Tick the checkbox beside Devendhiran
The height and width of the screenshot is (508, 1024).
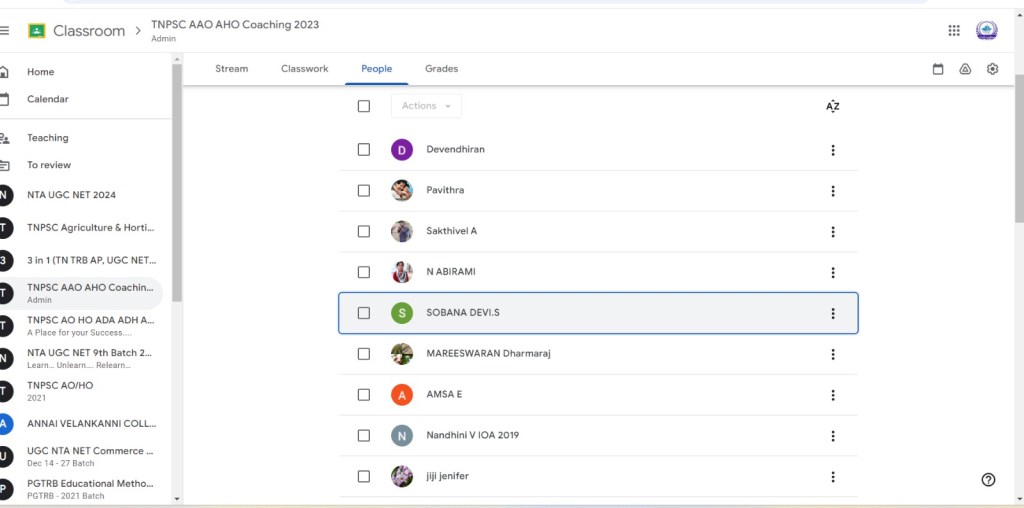[364, 150]
